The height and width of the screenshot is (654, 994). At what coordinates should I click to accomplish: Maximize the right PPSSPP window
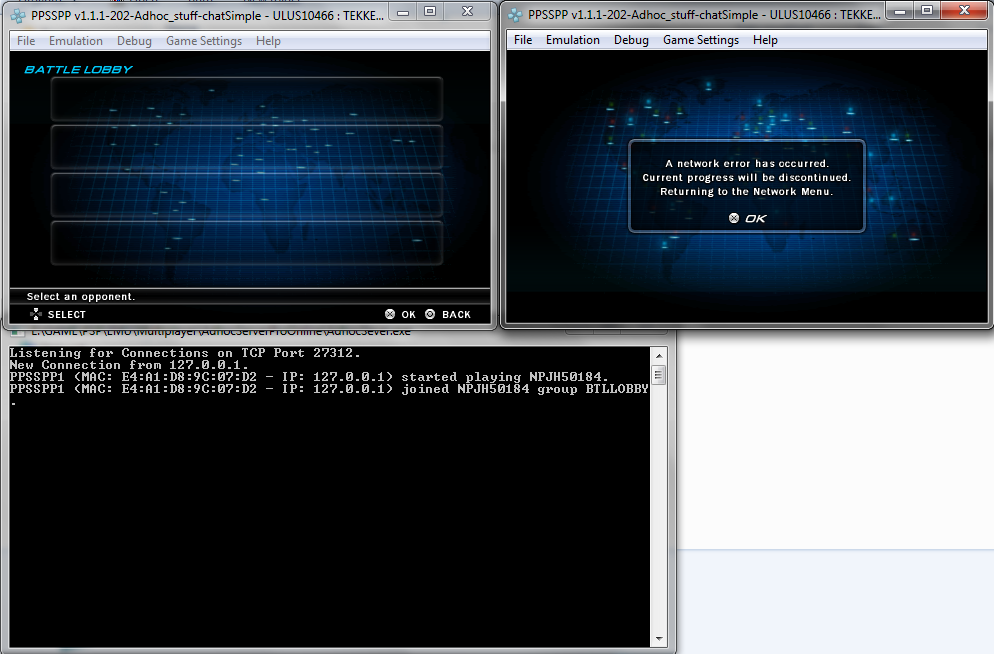928,11
